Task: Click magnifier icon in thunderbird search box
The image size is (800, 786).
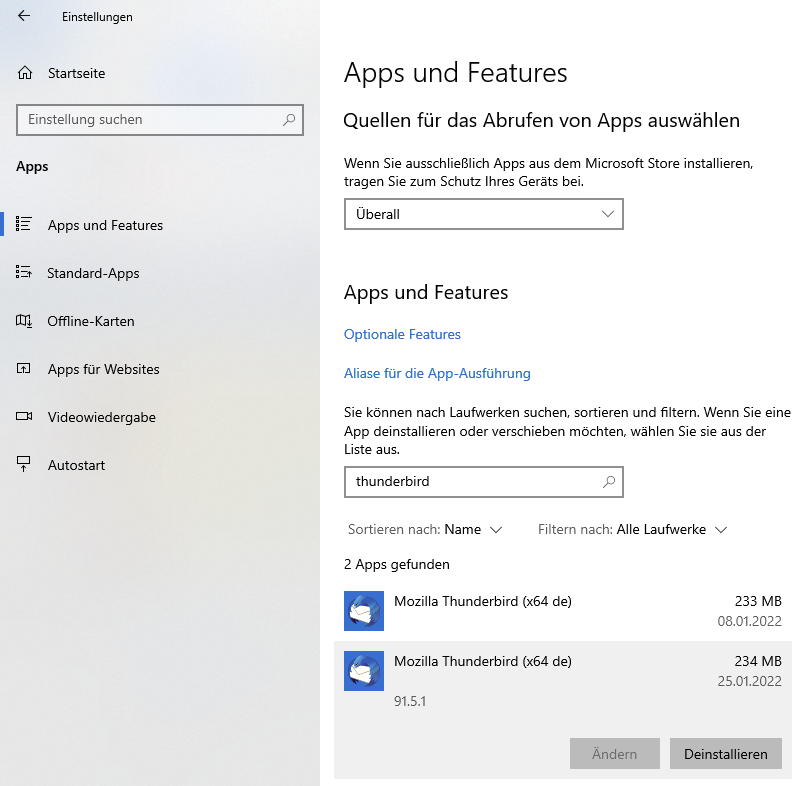Action: tap(609, 481)
